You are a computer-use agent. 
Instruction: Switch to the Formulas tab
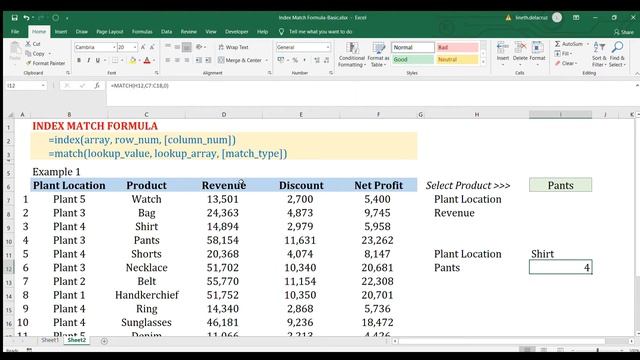point(142,32)
